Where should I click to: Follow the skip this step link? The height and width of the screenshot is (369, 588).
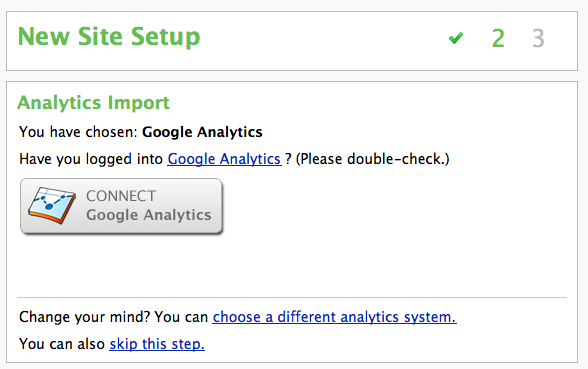[157, 344]
